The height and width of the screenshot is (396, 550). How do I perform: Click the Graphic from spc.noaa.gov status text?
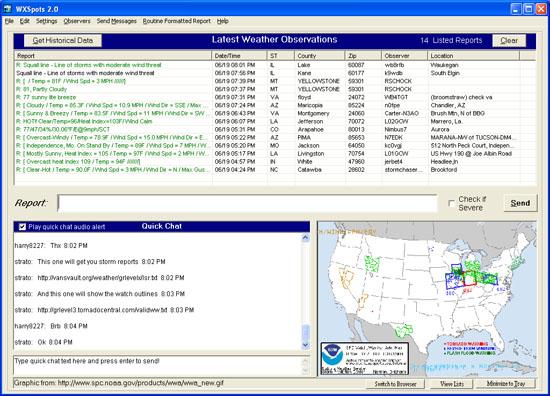coord(119,383)
